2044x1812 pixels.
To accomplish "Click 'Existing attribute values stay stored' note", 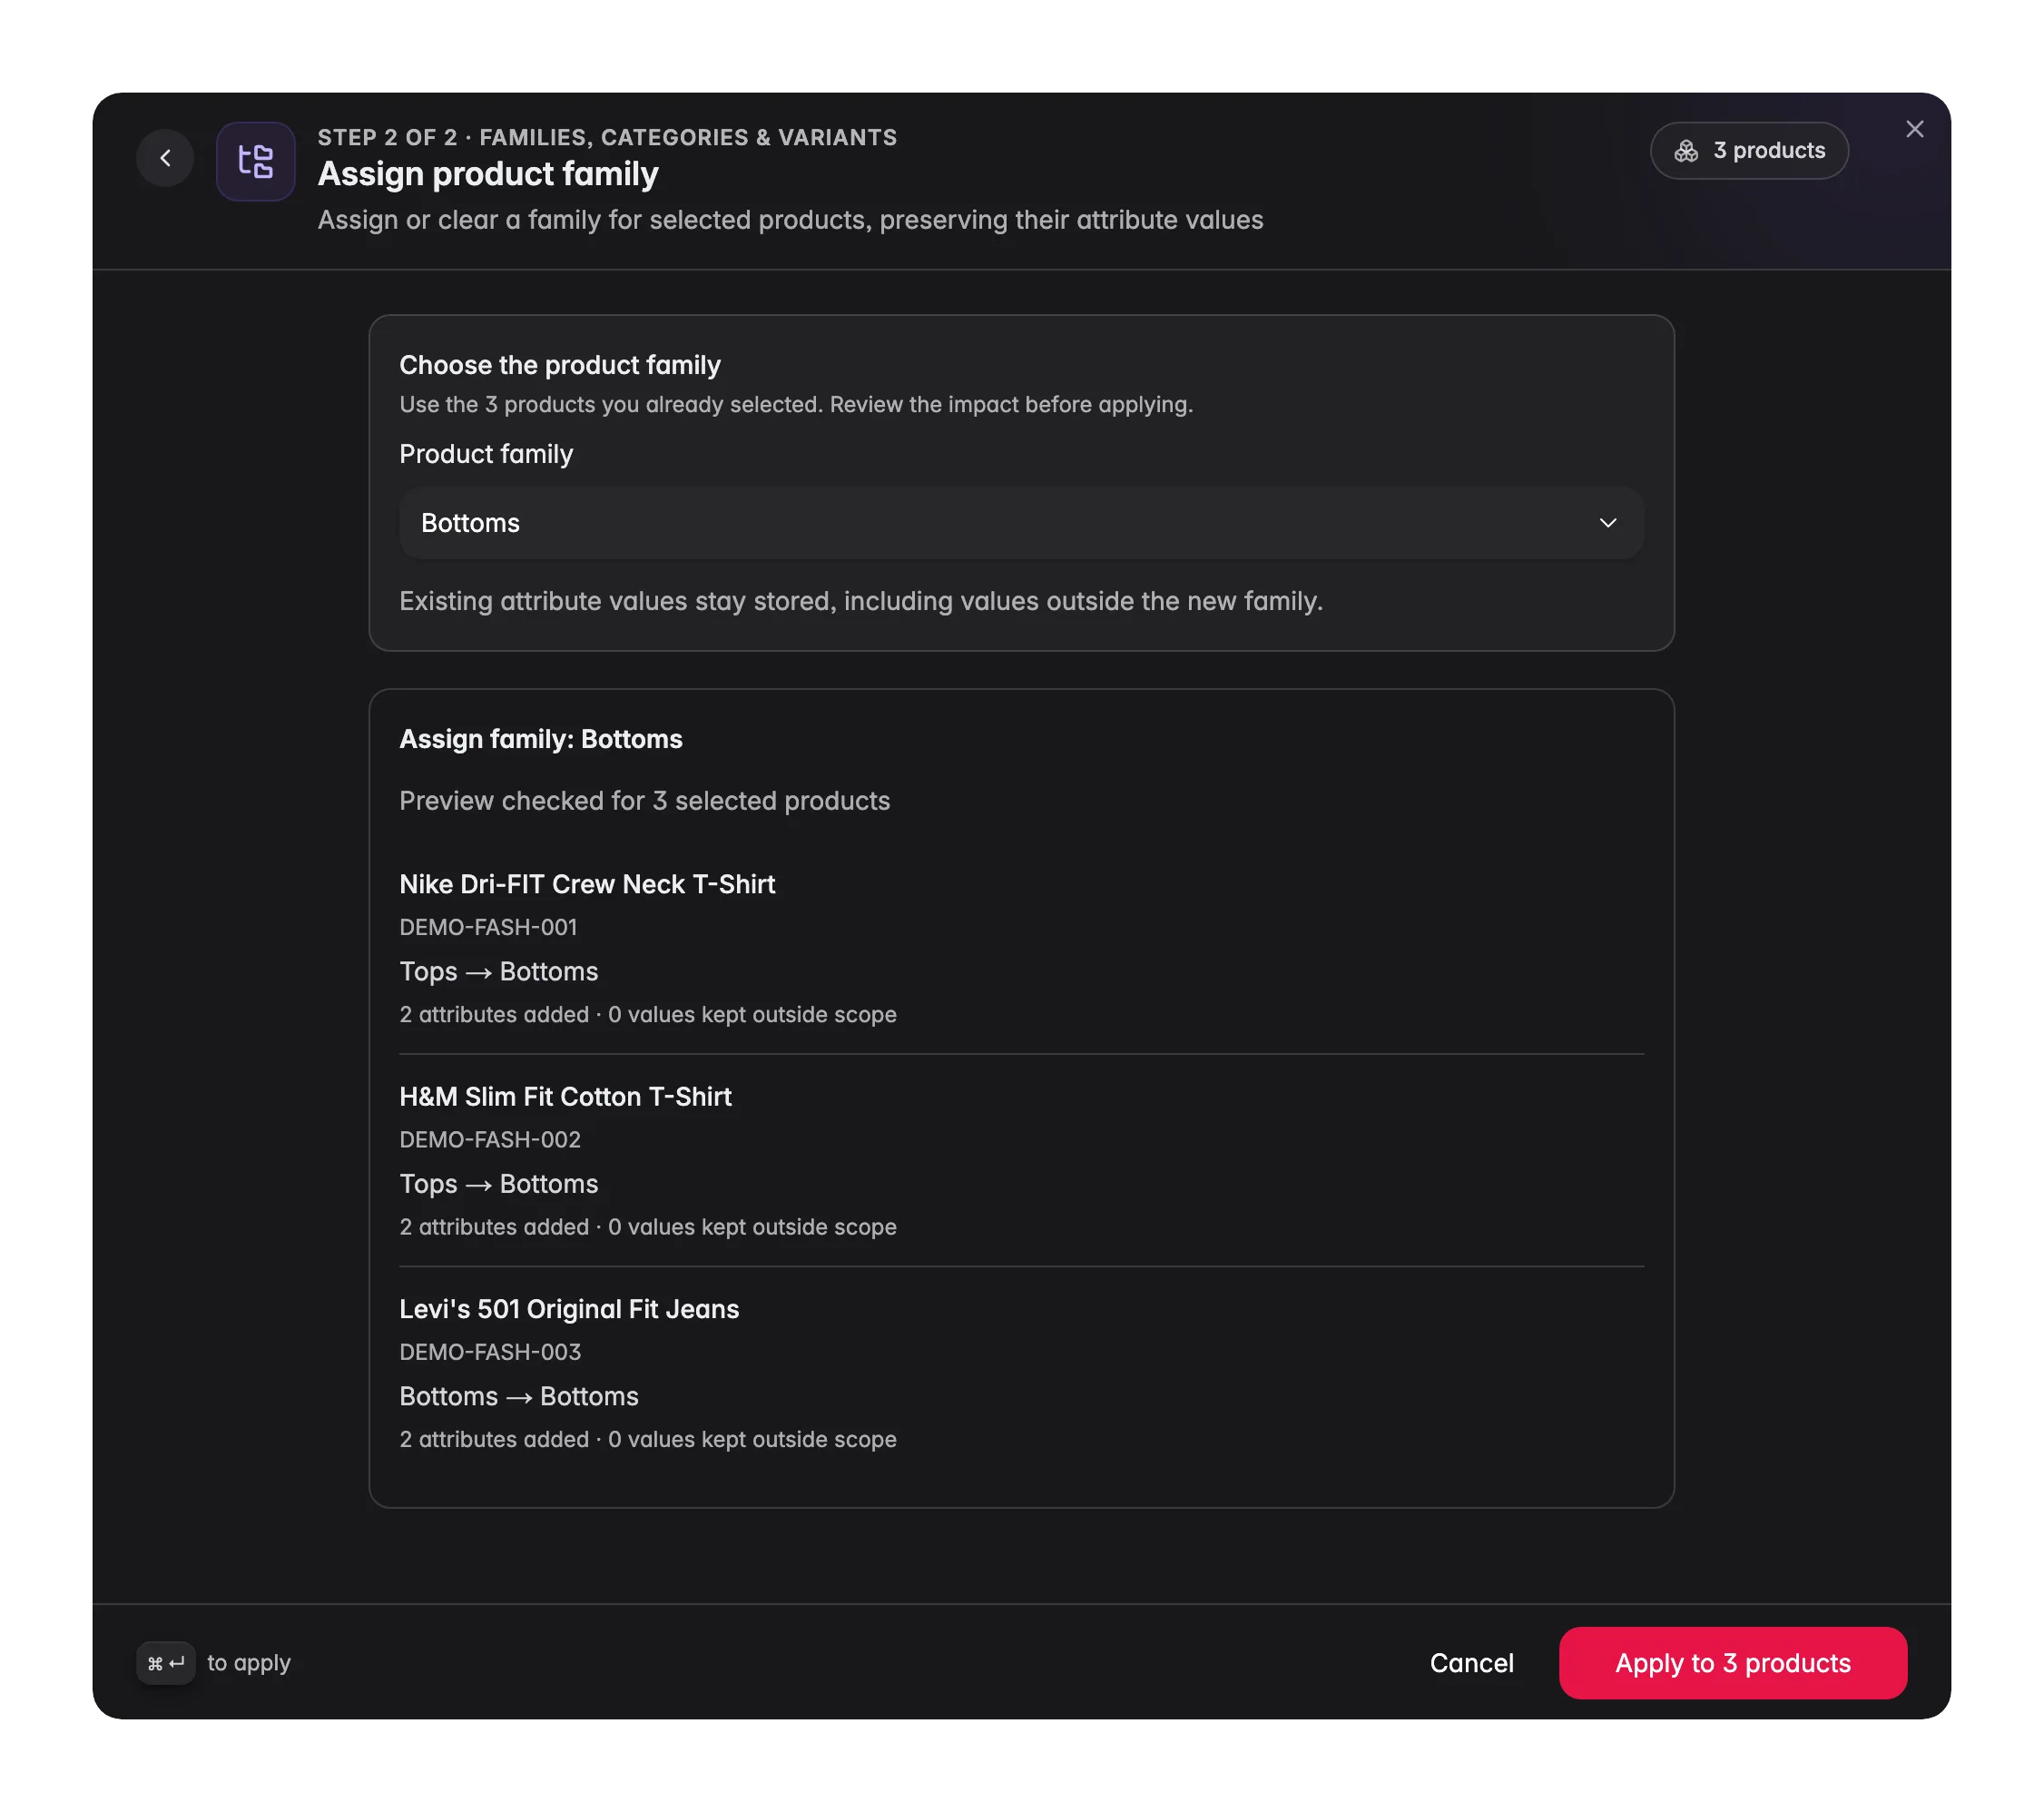I will click(x=861, y=601).
